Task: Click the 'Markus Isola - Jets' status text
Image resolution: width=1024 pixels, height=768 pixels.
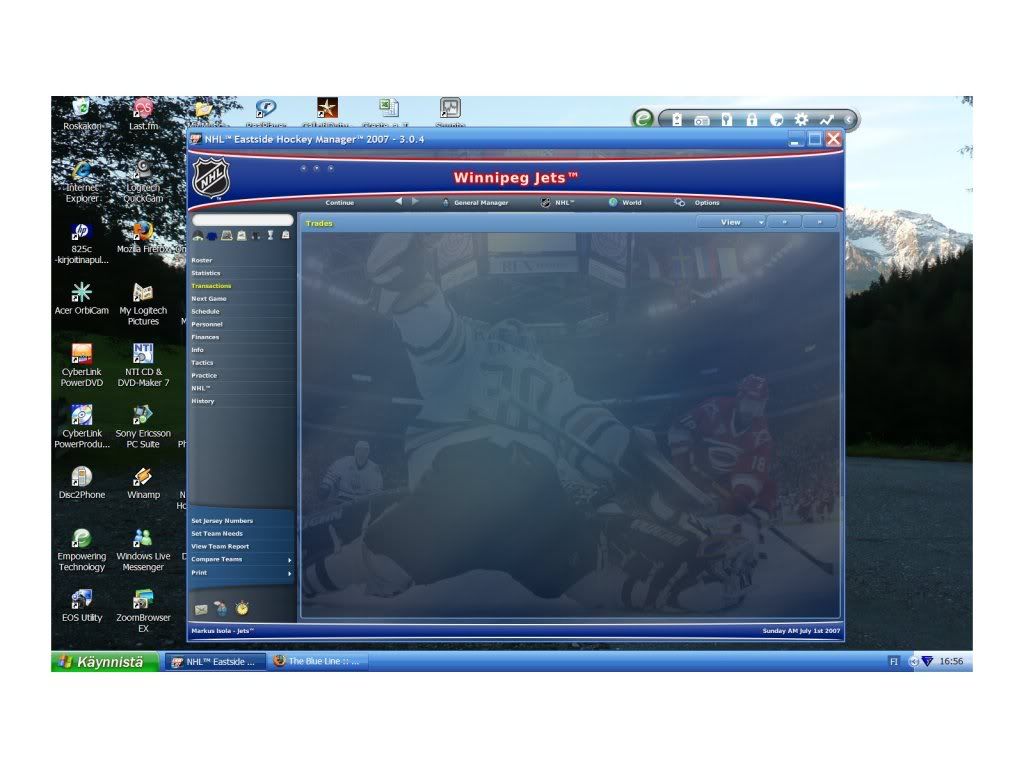Action: (223, 631)
